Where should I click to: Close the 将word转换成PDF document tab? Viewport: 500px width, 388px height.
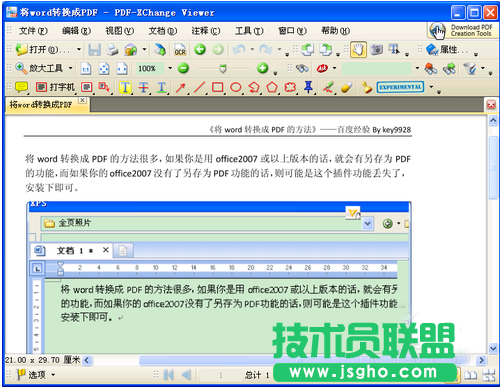82,100
